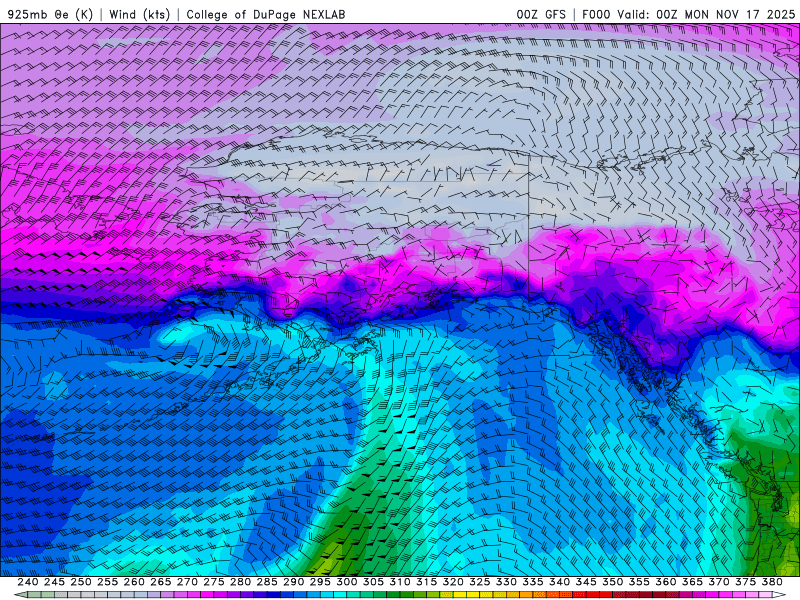Click the 315 value on the color scale
Viewport: 800px width, 600px height.
pyautogui.click(x=427, y=582)
